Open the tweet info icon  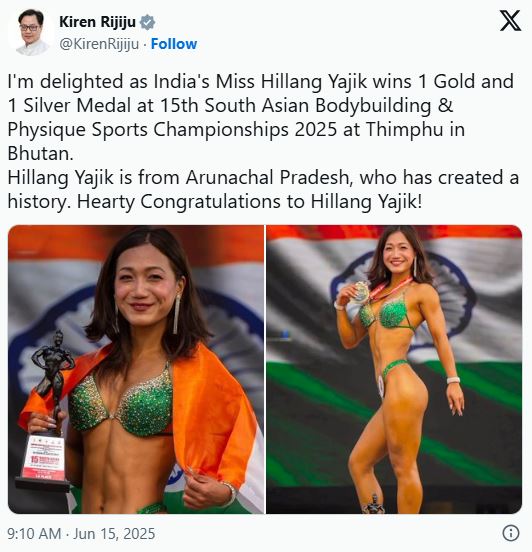511,533
